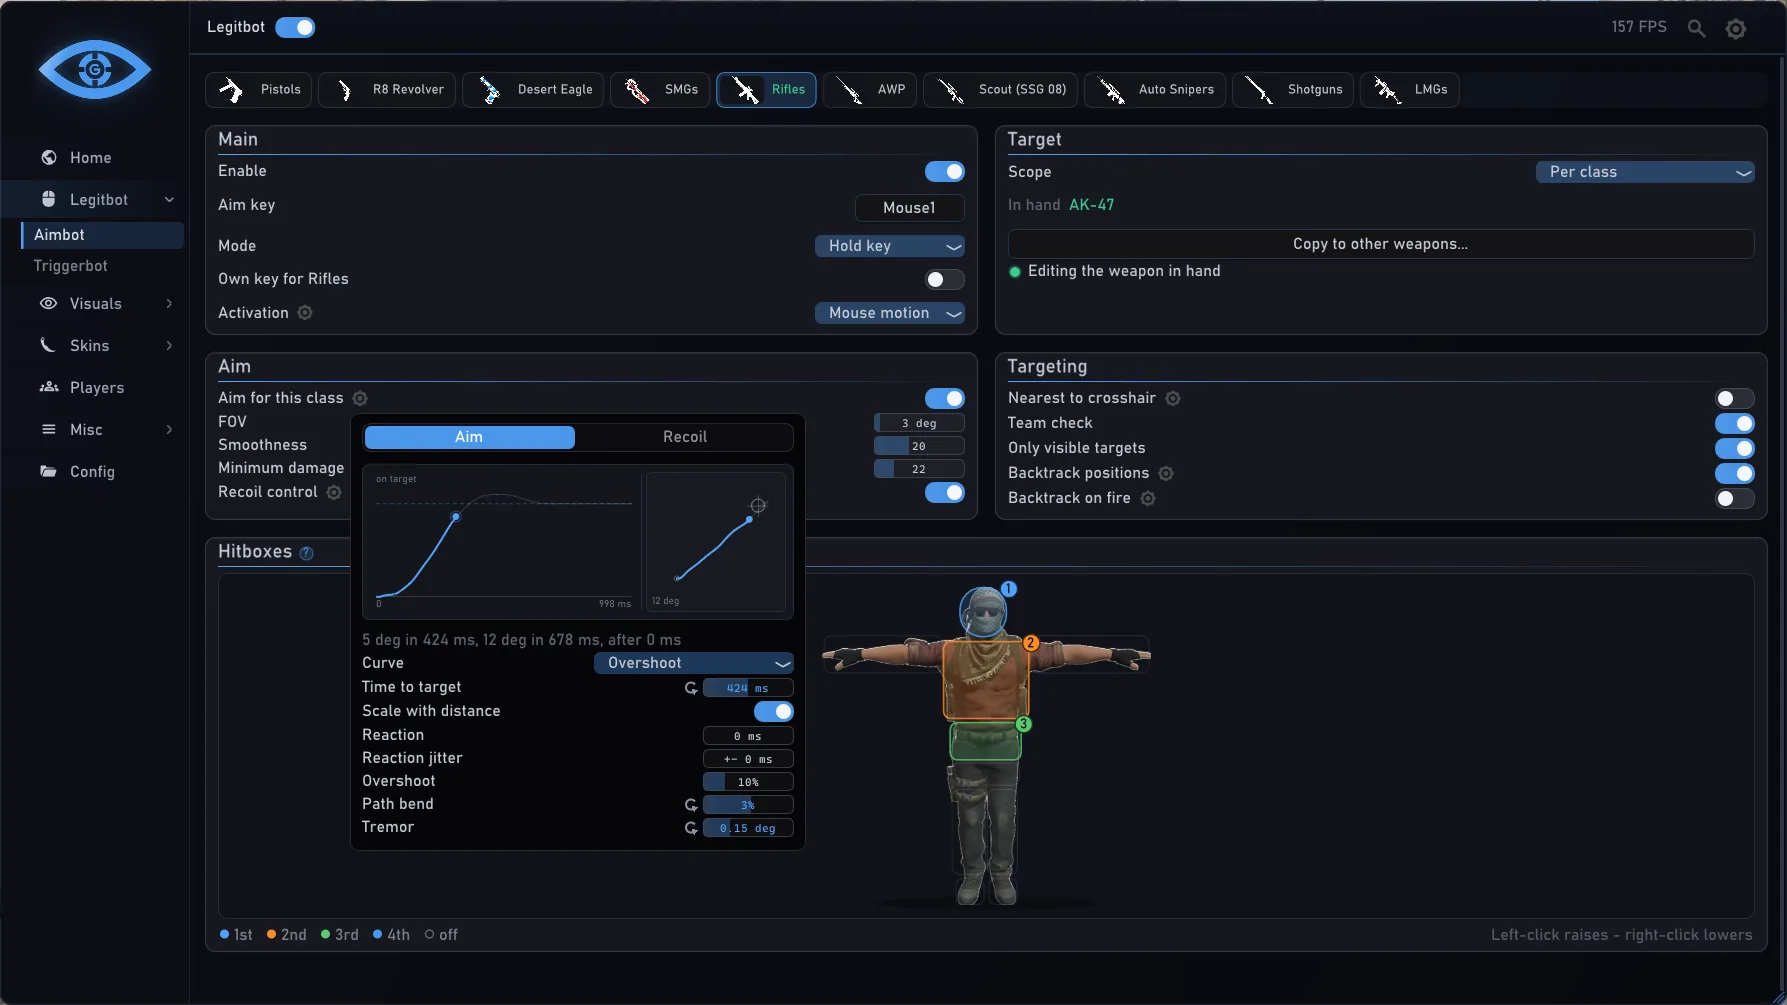Image resolution: width=1787 pixels, height=1005 pixels.
Task: Reset the Path bend value
Action: click(691, 805)
